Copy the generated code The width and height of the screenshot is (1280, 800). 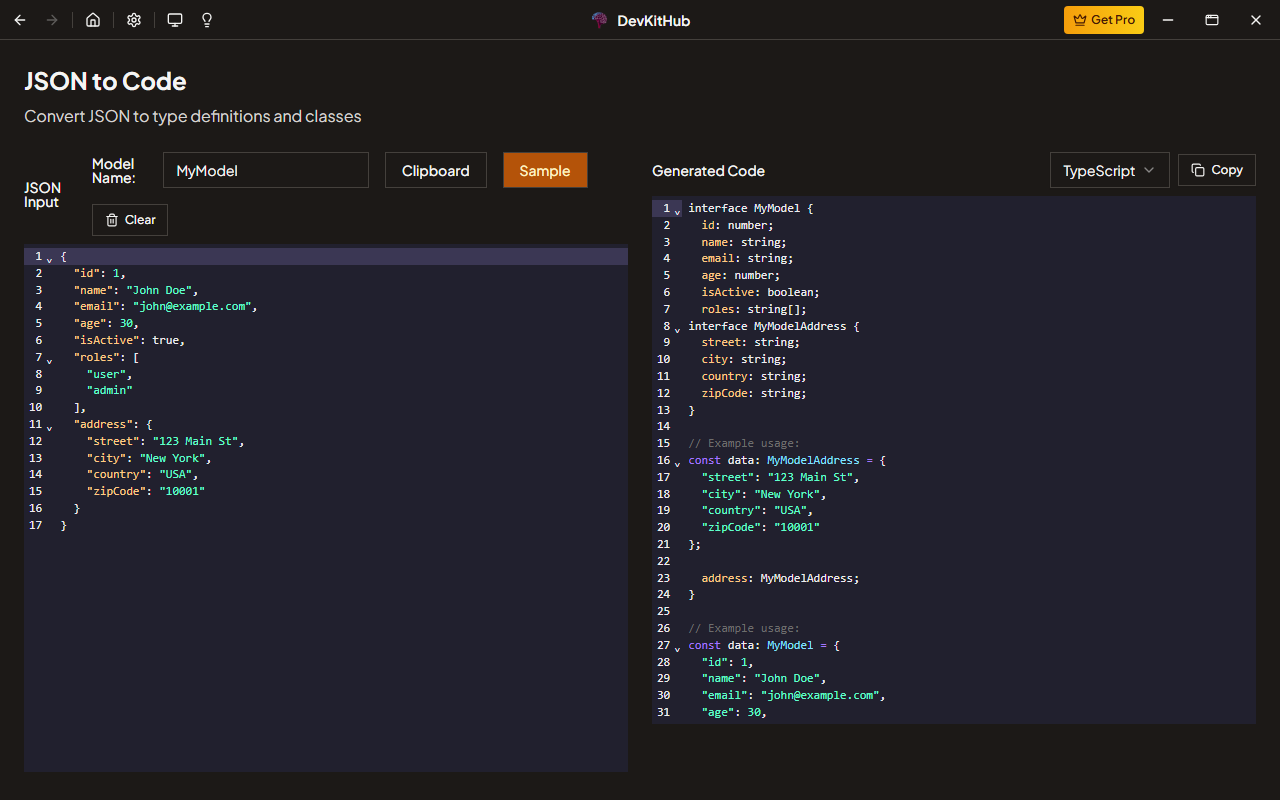[1217, 170]
